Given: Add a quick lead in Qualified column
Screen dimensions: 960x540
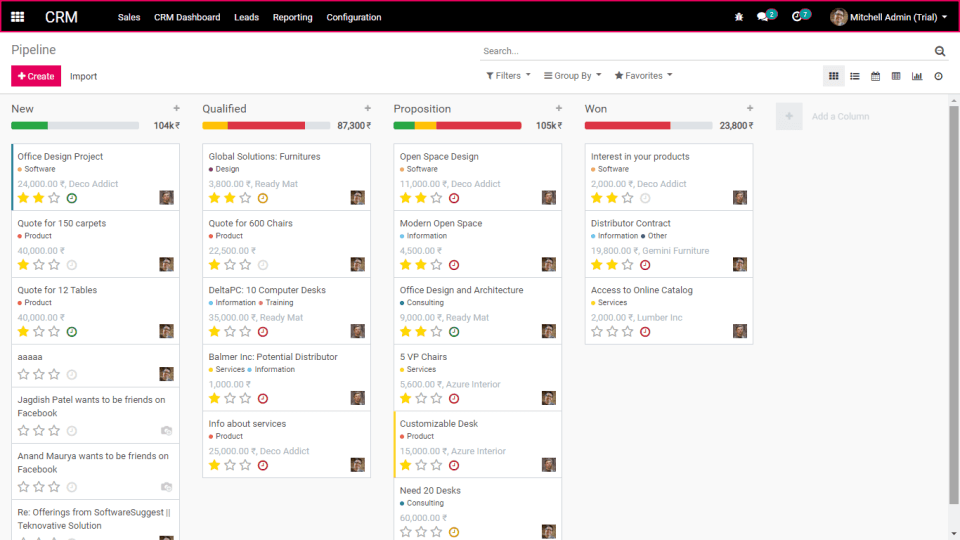Looking at the screenshot, I should [x=367, y=108].
